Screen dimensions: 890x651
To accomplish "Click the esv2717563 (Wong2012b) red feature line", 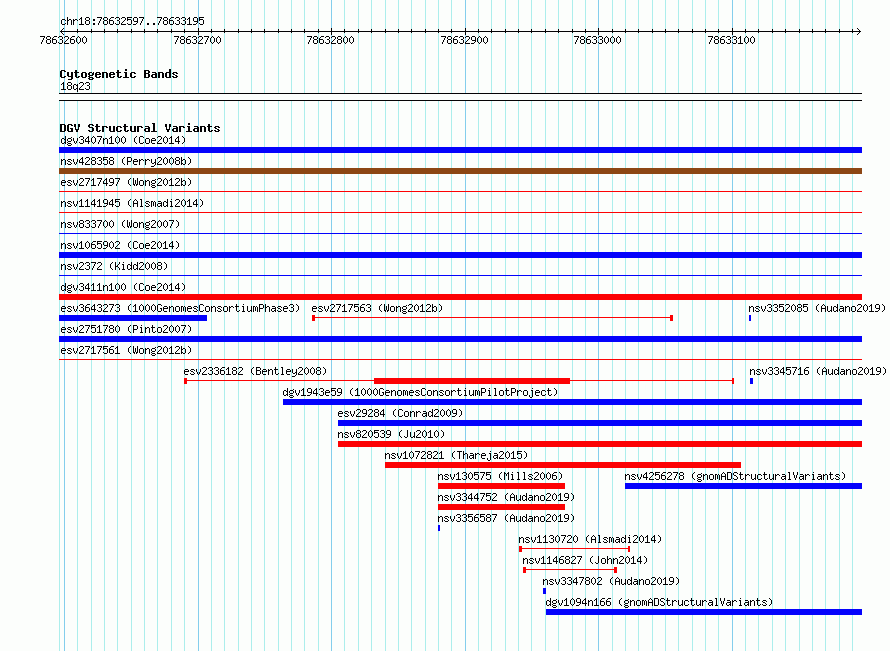I will coord(493,318).
